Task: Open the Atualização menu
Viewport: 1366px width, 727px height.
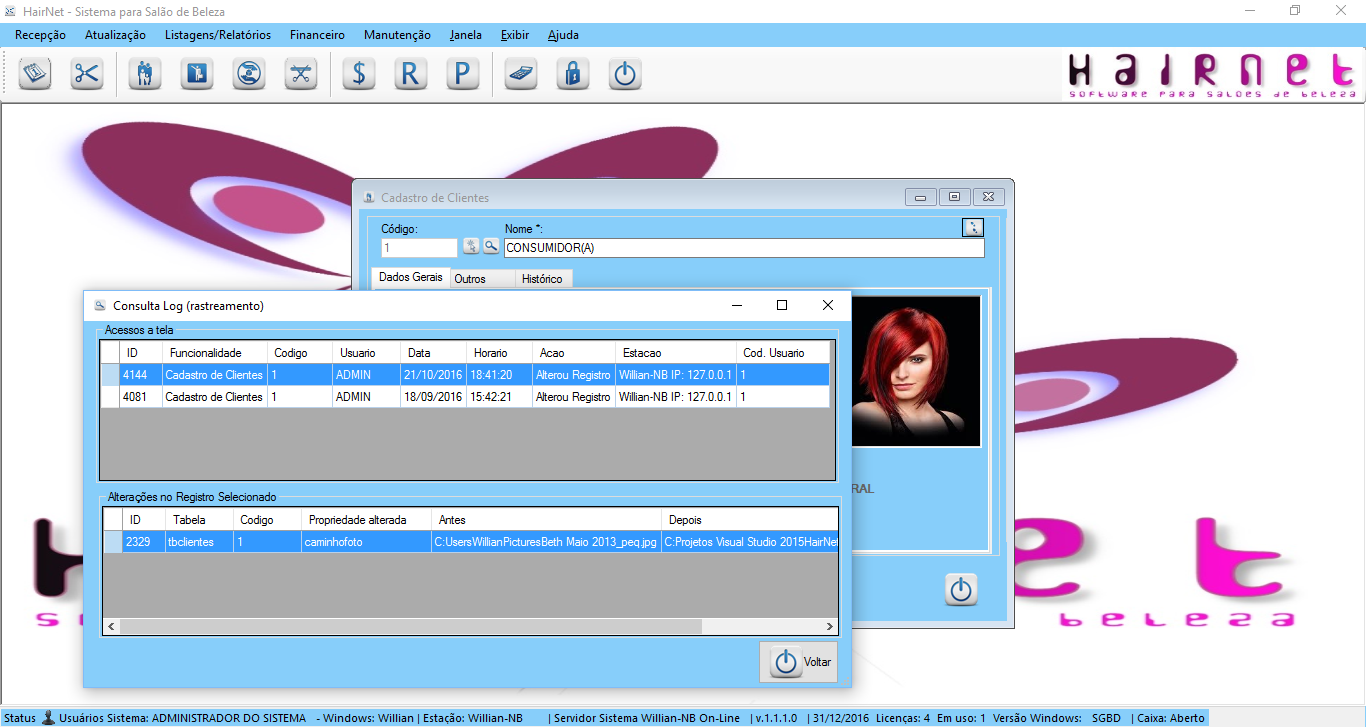Action: coord(116,35)
